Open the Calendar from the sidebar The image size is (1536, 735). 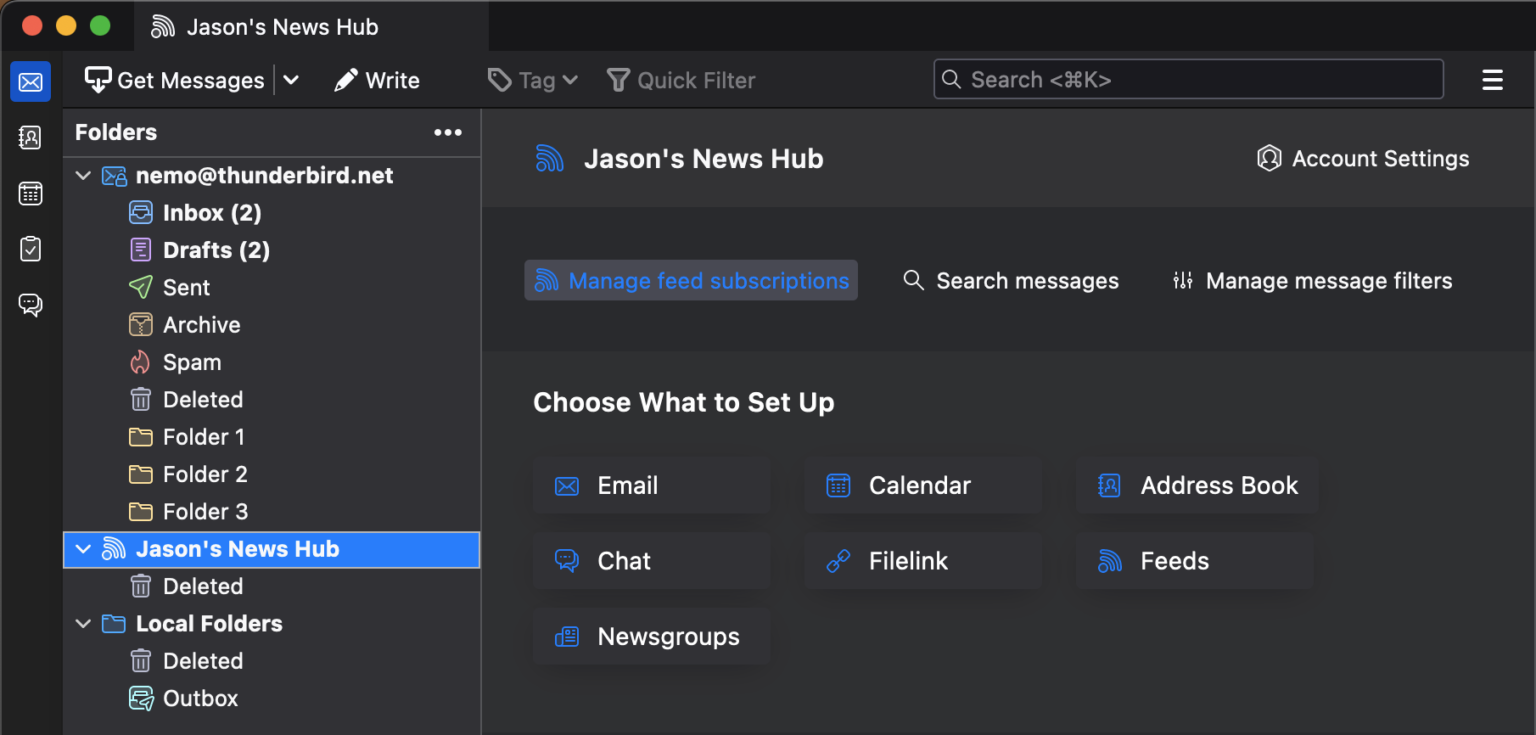[x=30, y=193]
